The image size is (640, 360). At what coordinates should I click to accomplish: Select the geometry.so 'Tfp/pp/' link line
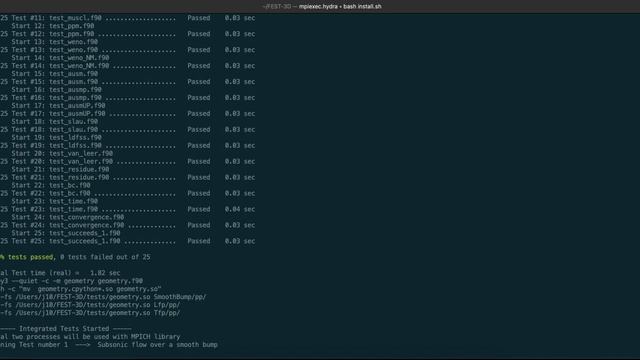coord(90,313)
